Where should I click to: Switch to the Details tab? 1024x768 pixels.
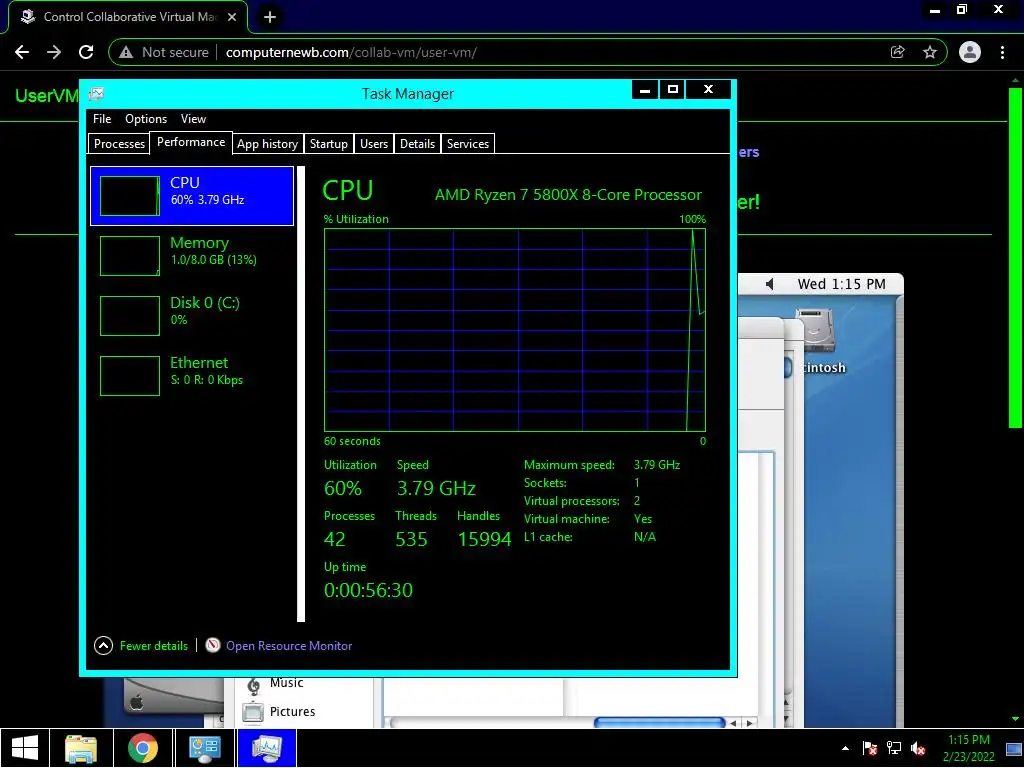[x=417, y=144]
